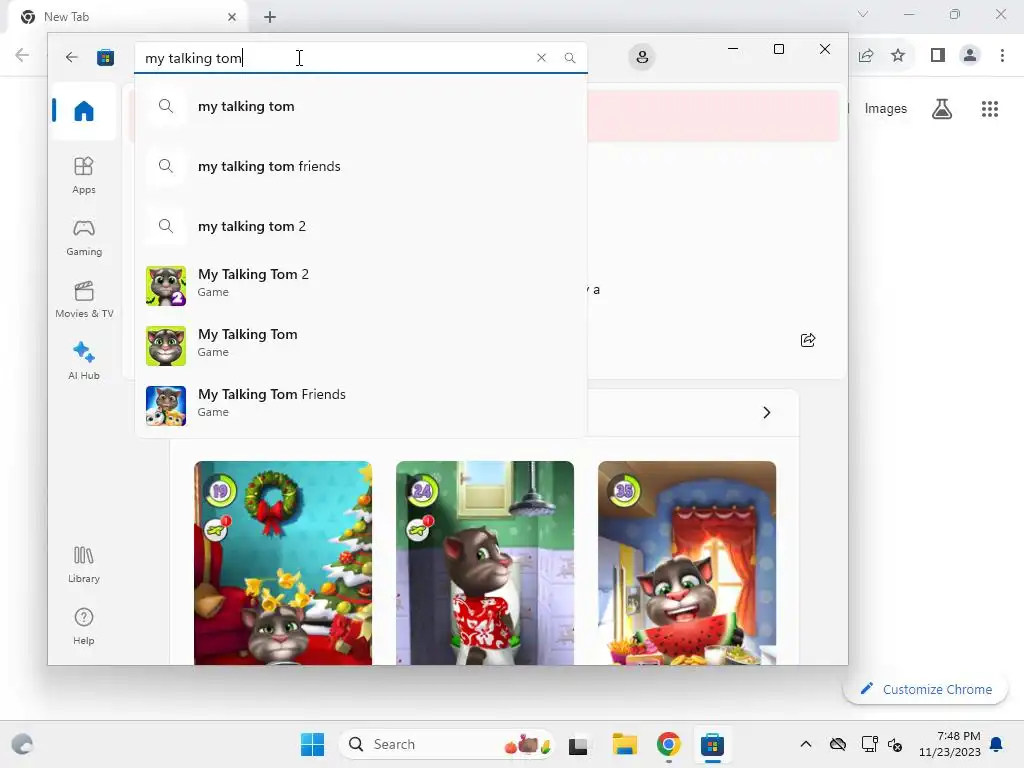1024x768 pixels.
Task: Select suggestion 'my talking tom'
Action: 360,106
